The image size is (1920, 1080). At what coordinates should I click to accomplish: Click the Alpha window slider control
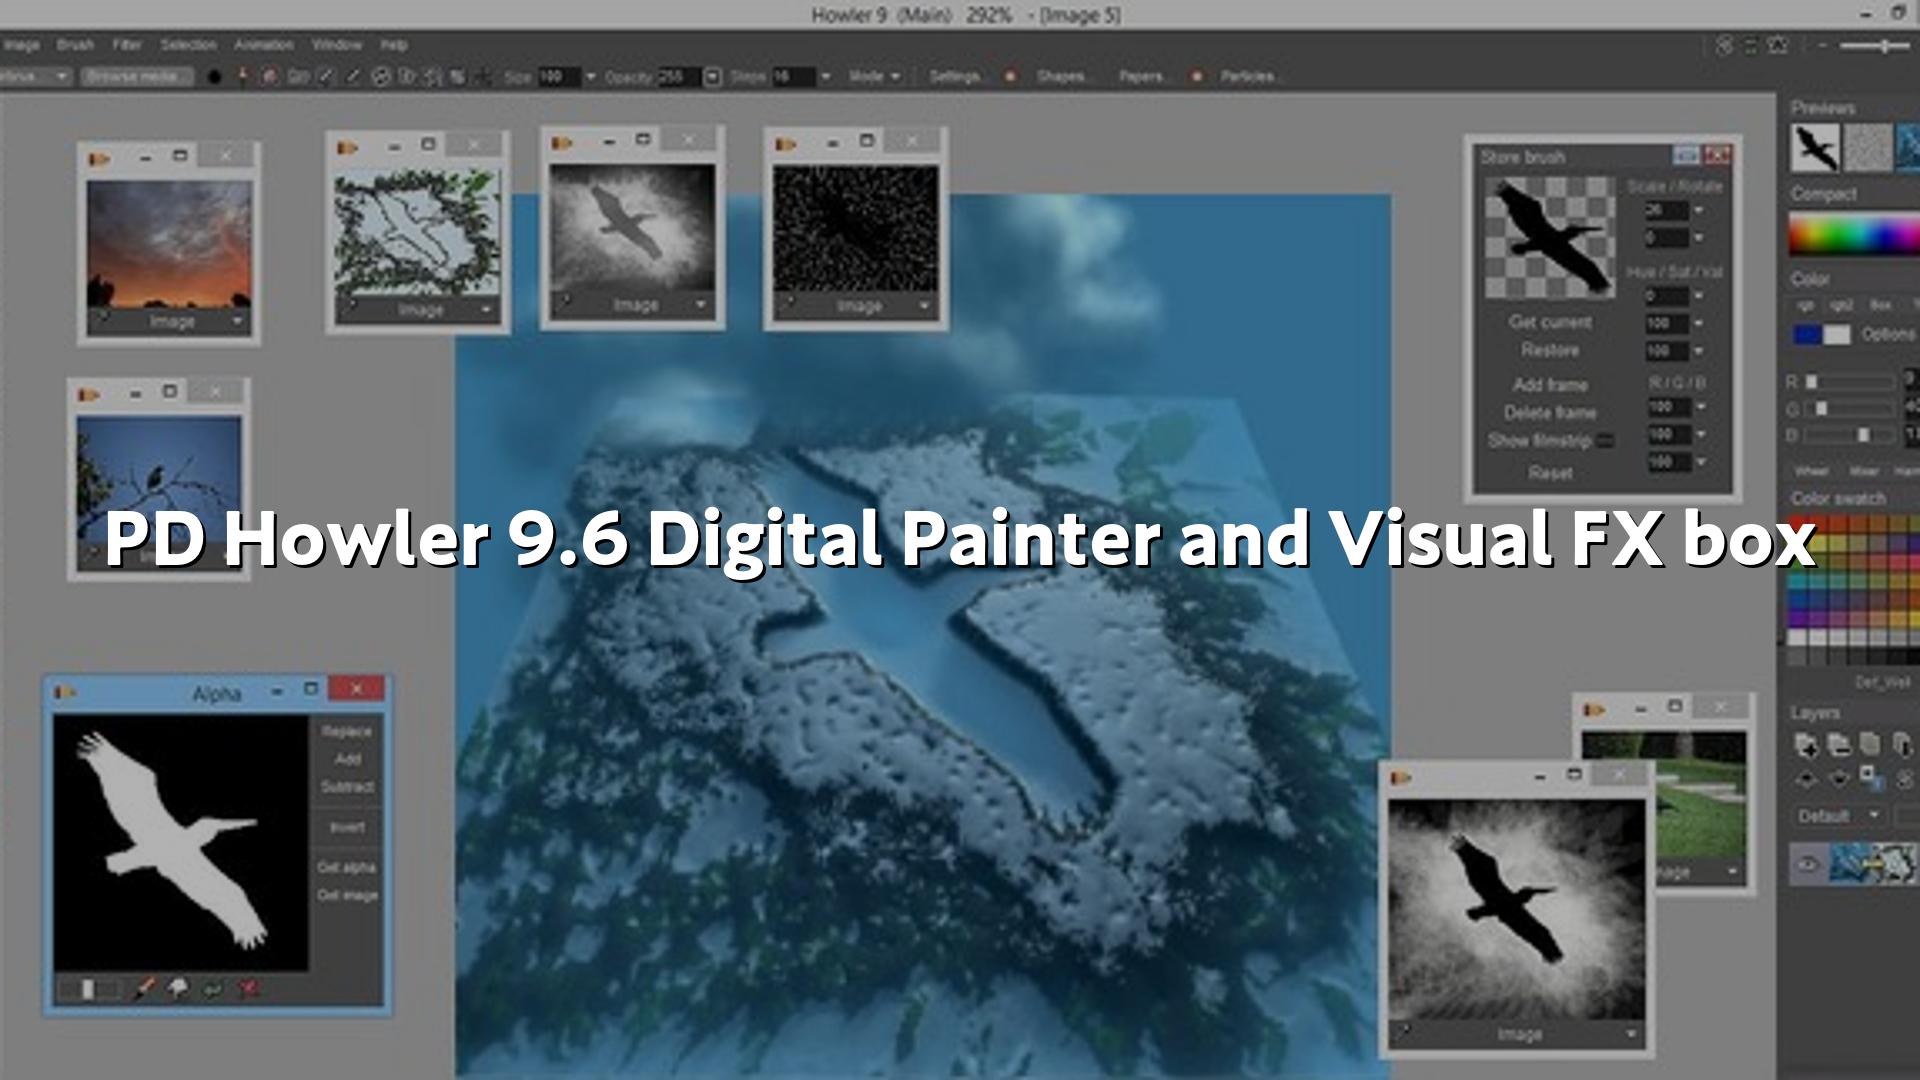[89, 989]
